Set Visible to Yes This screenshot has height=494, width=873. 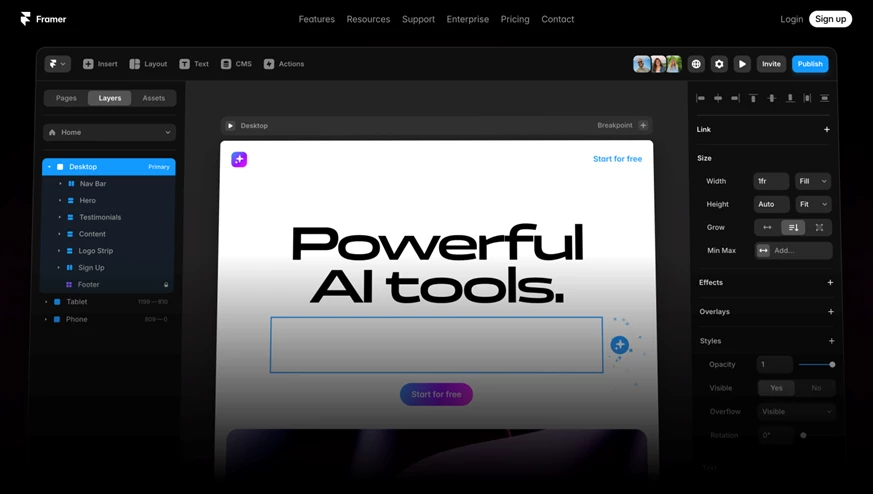click(776, 388)
